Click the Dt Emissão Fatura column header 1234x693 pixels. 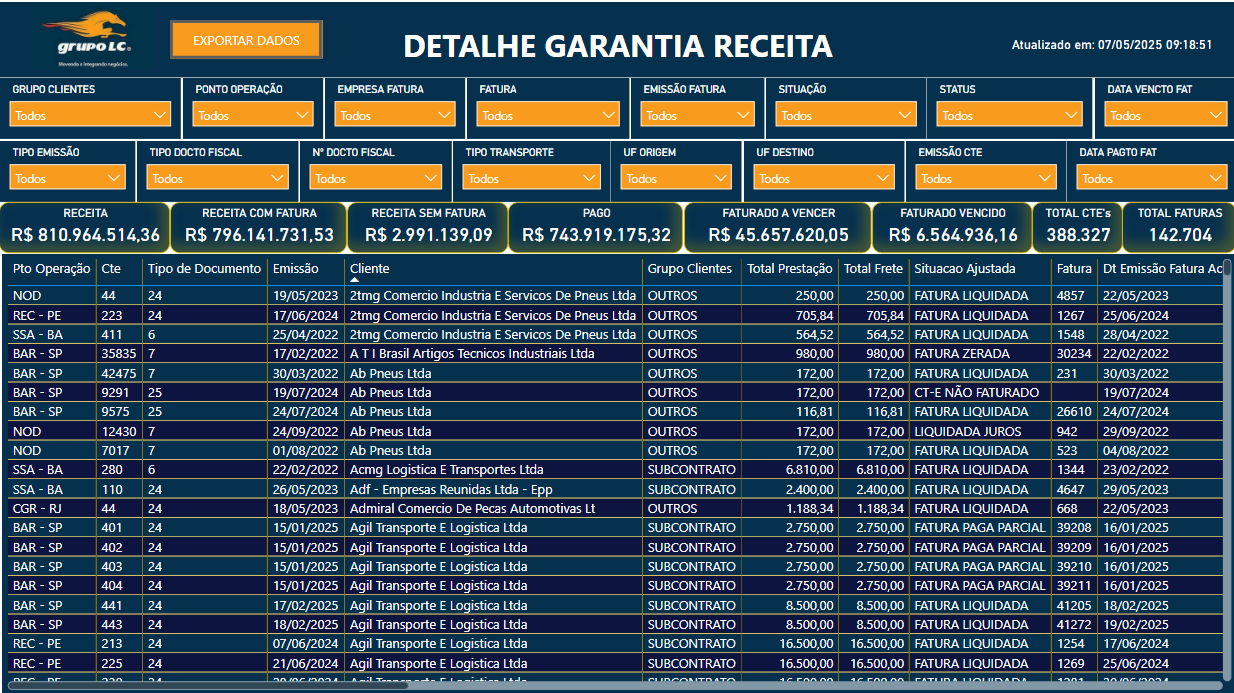(1162, 268)
